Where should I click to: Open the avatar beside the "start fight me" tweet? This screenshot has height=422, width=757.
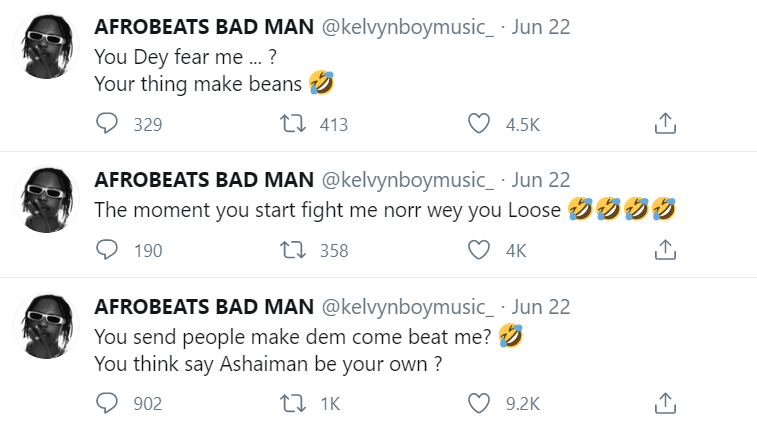46,200
